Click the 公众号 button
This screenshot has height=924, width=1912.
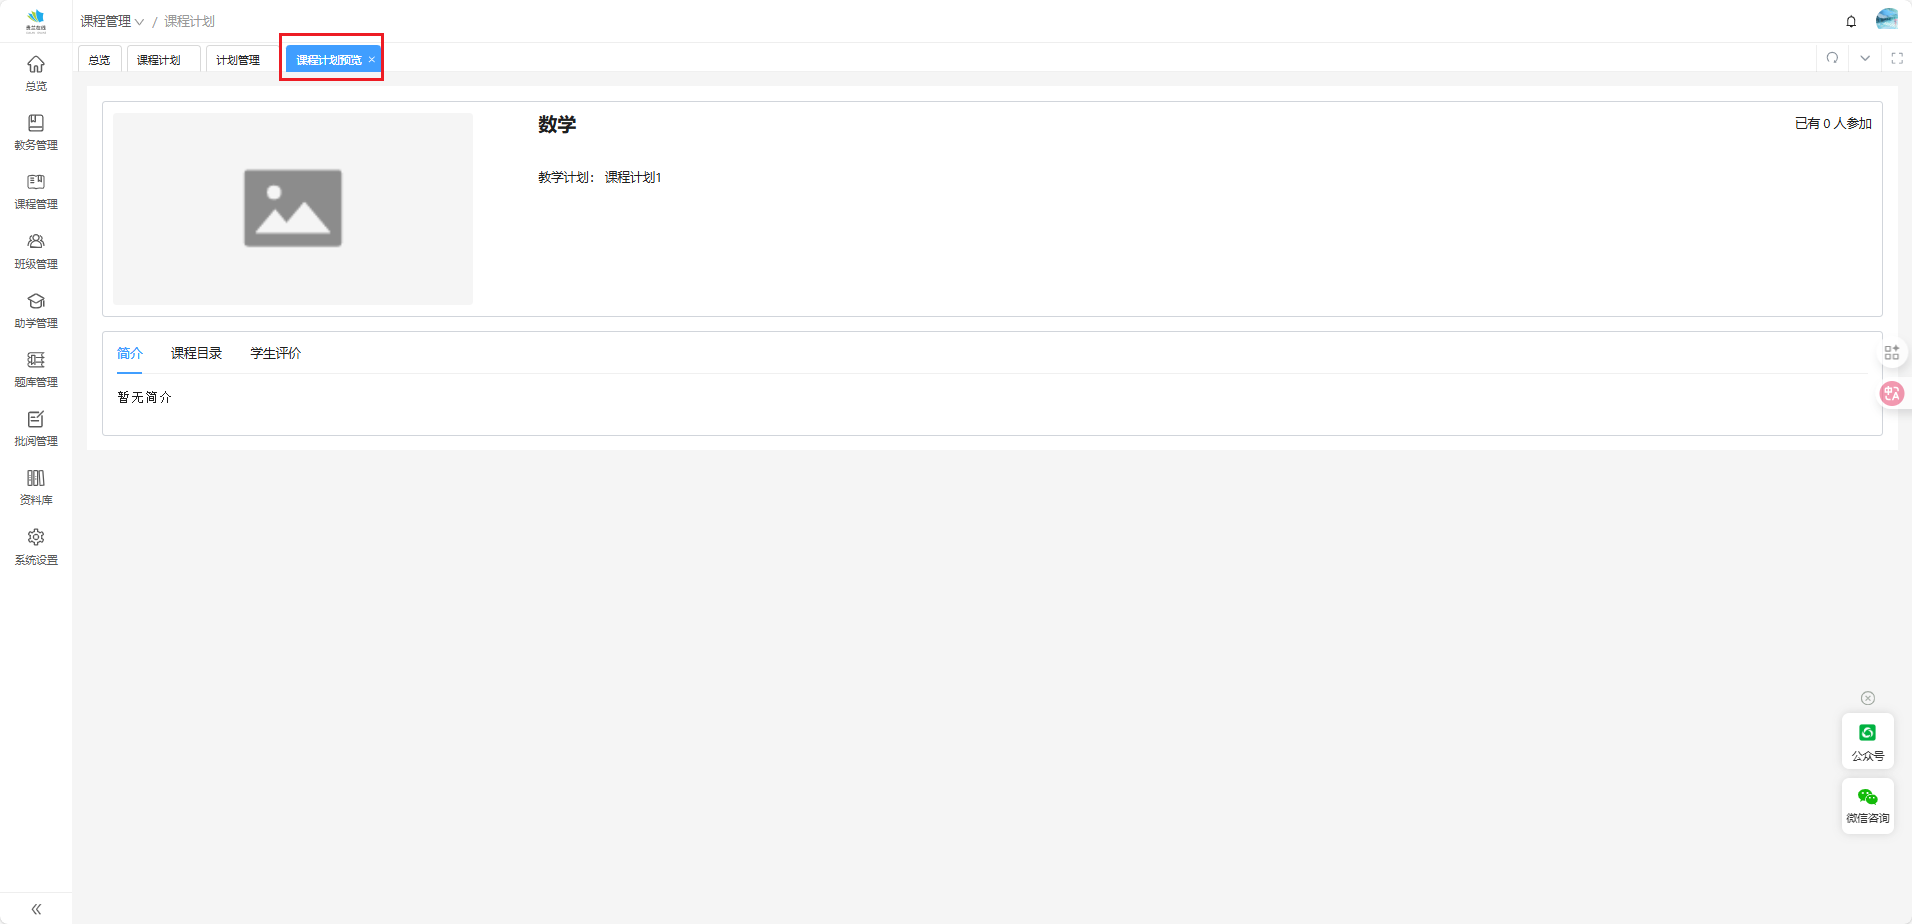1867,741
